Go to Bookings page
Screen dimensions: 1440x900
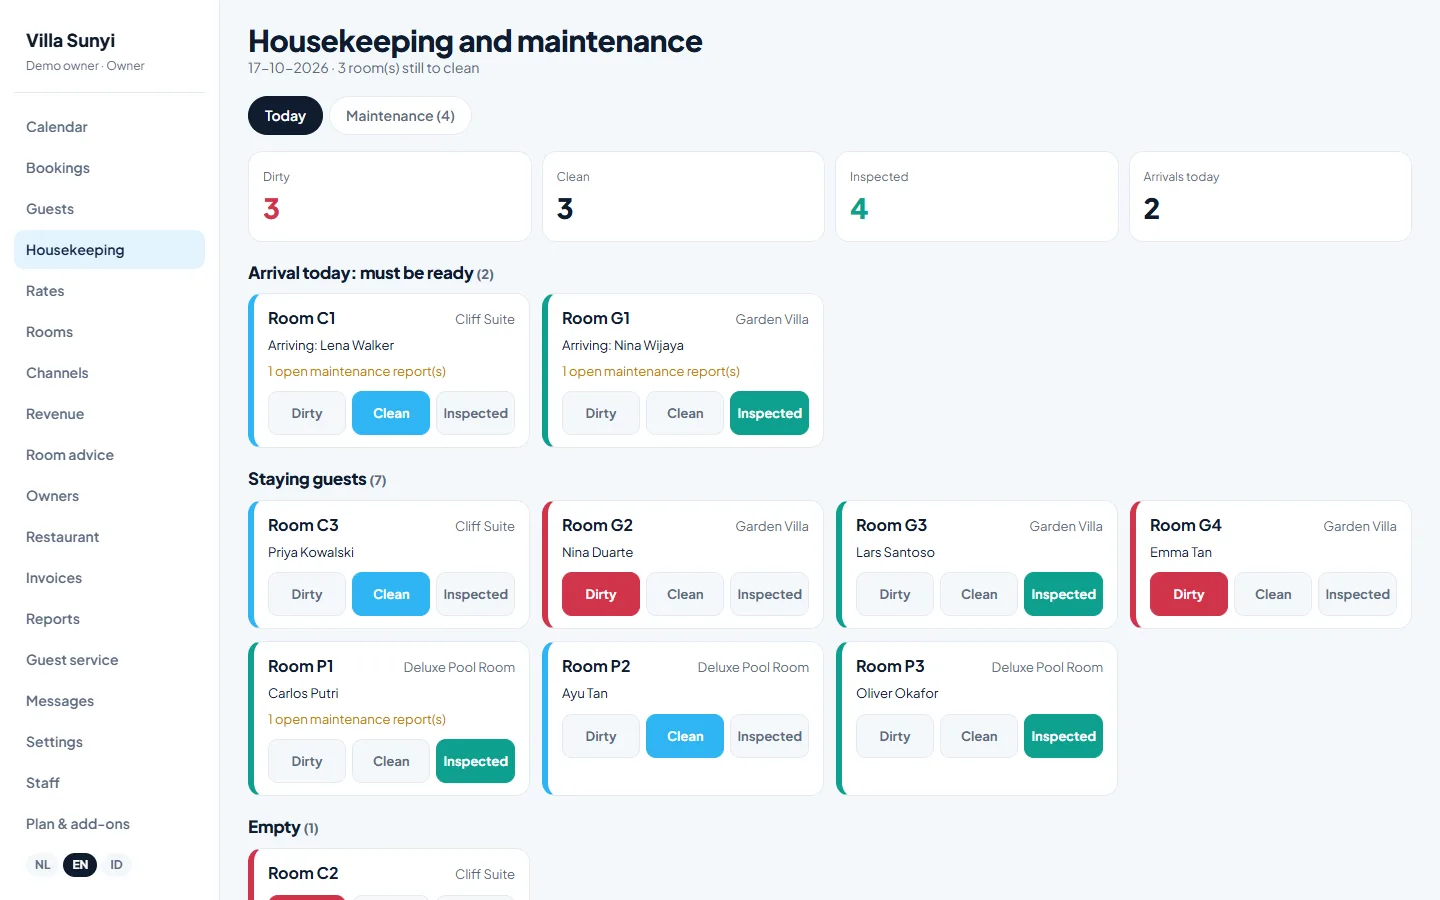(x=109, y=168)
